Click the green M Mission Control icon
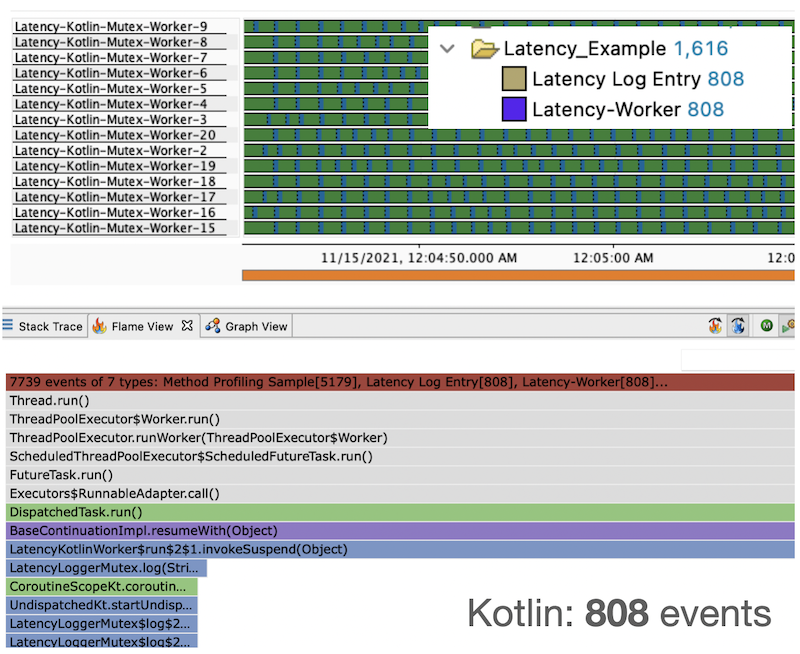 (766, 326)
